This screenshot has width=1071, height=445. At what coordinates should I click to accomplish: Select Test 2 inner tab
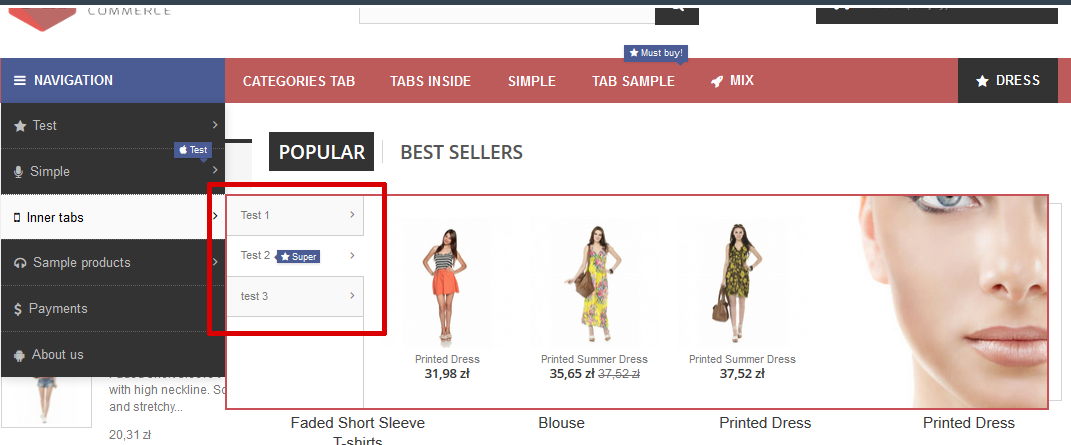tap(295, 255)
